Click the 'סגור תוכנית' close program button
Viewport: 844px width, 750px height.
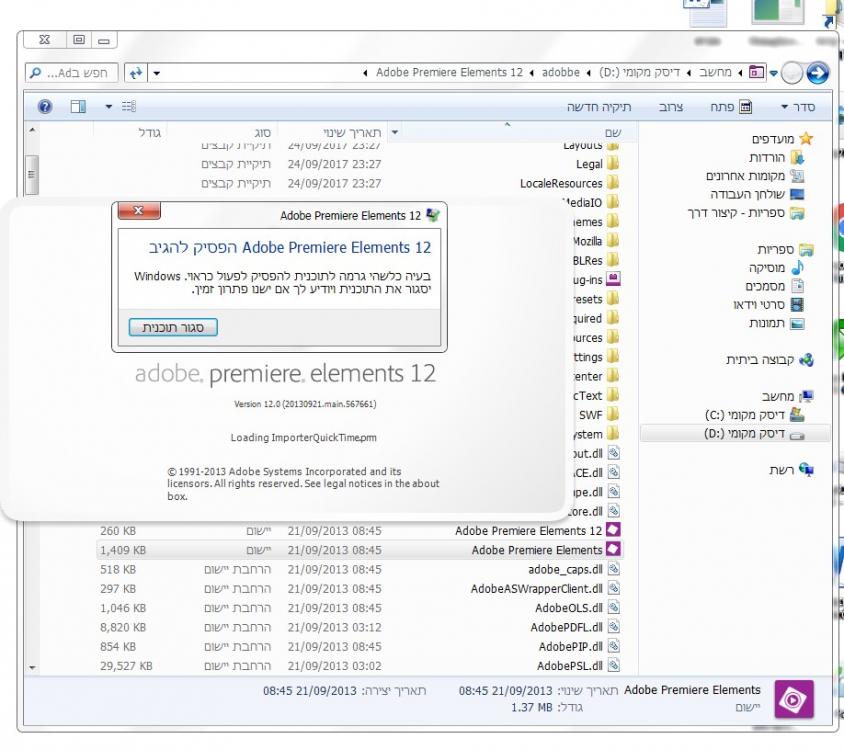pos(173,327)
